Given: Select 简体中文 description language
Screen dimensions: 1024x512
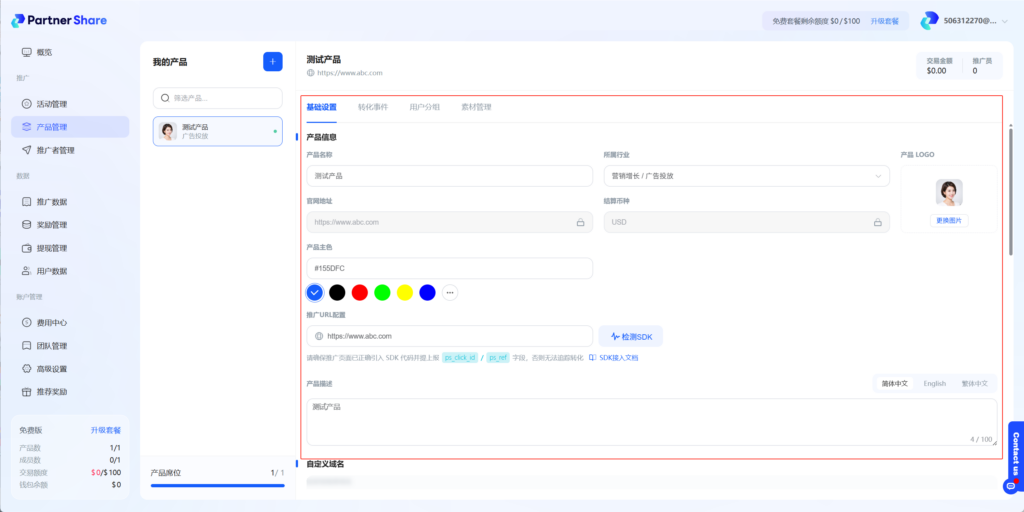Looking at the screenshot, I should point(894,383).
